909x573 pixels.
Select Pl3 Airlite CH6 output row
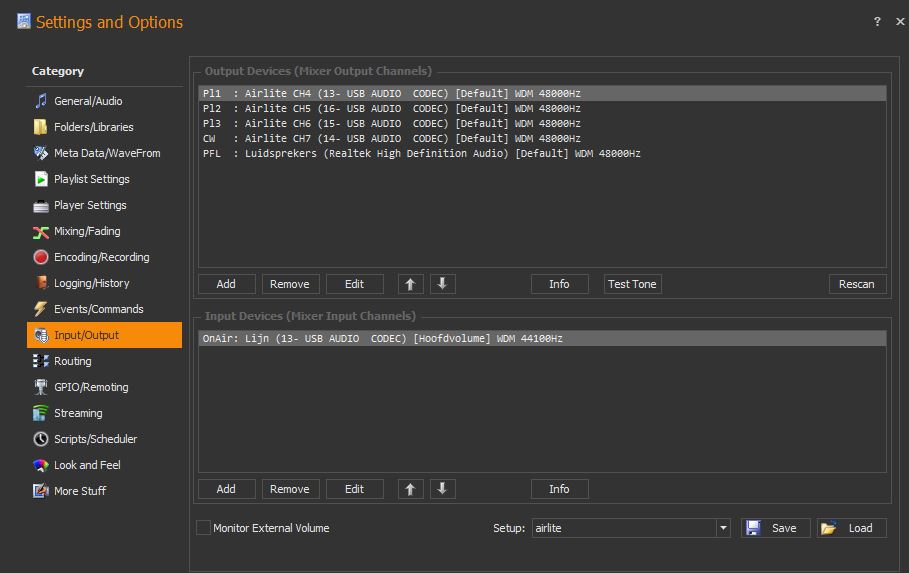pyautogui.click(x=542, y=124)
